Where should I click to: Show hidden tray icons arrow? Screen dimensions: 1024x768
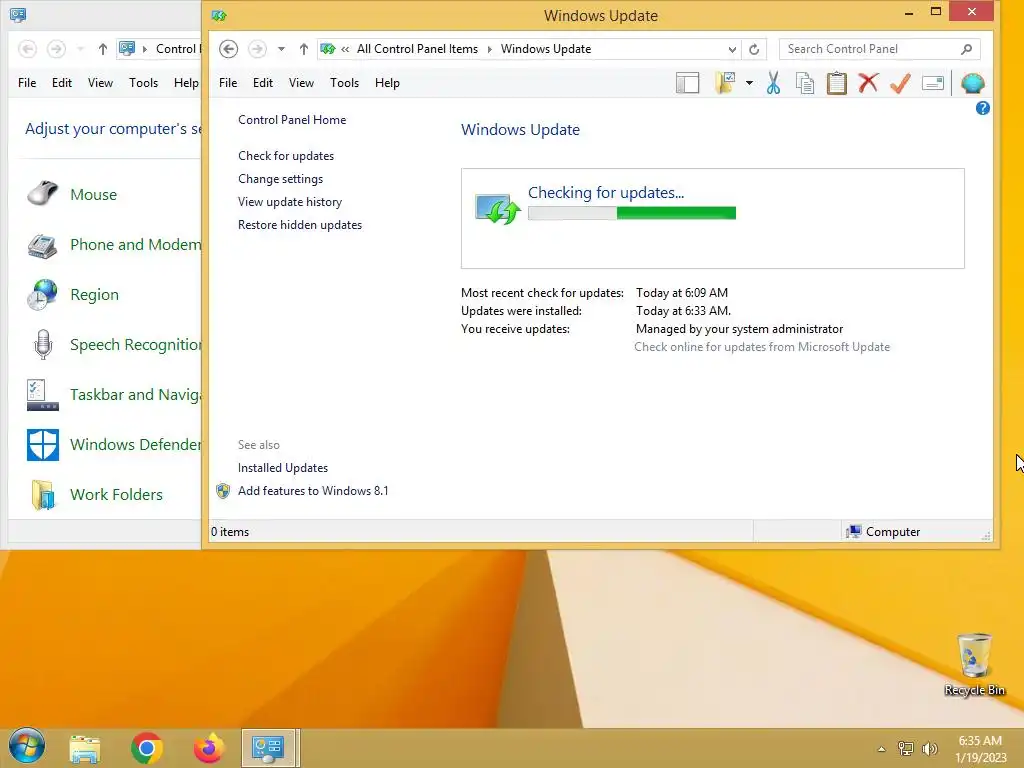coord(882,749)
